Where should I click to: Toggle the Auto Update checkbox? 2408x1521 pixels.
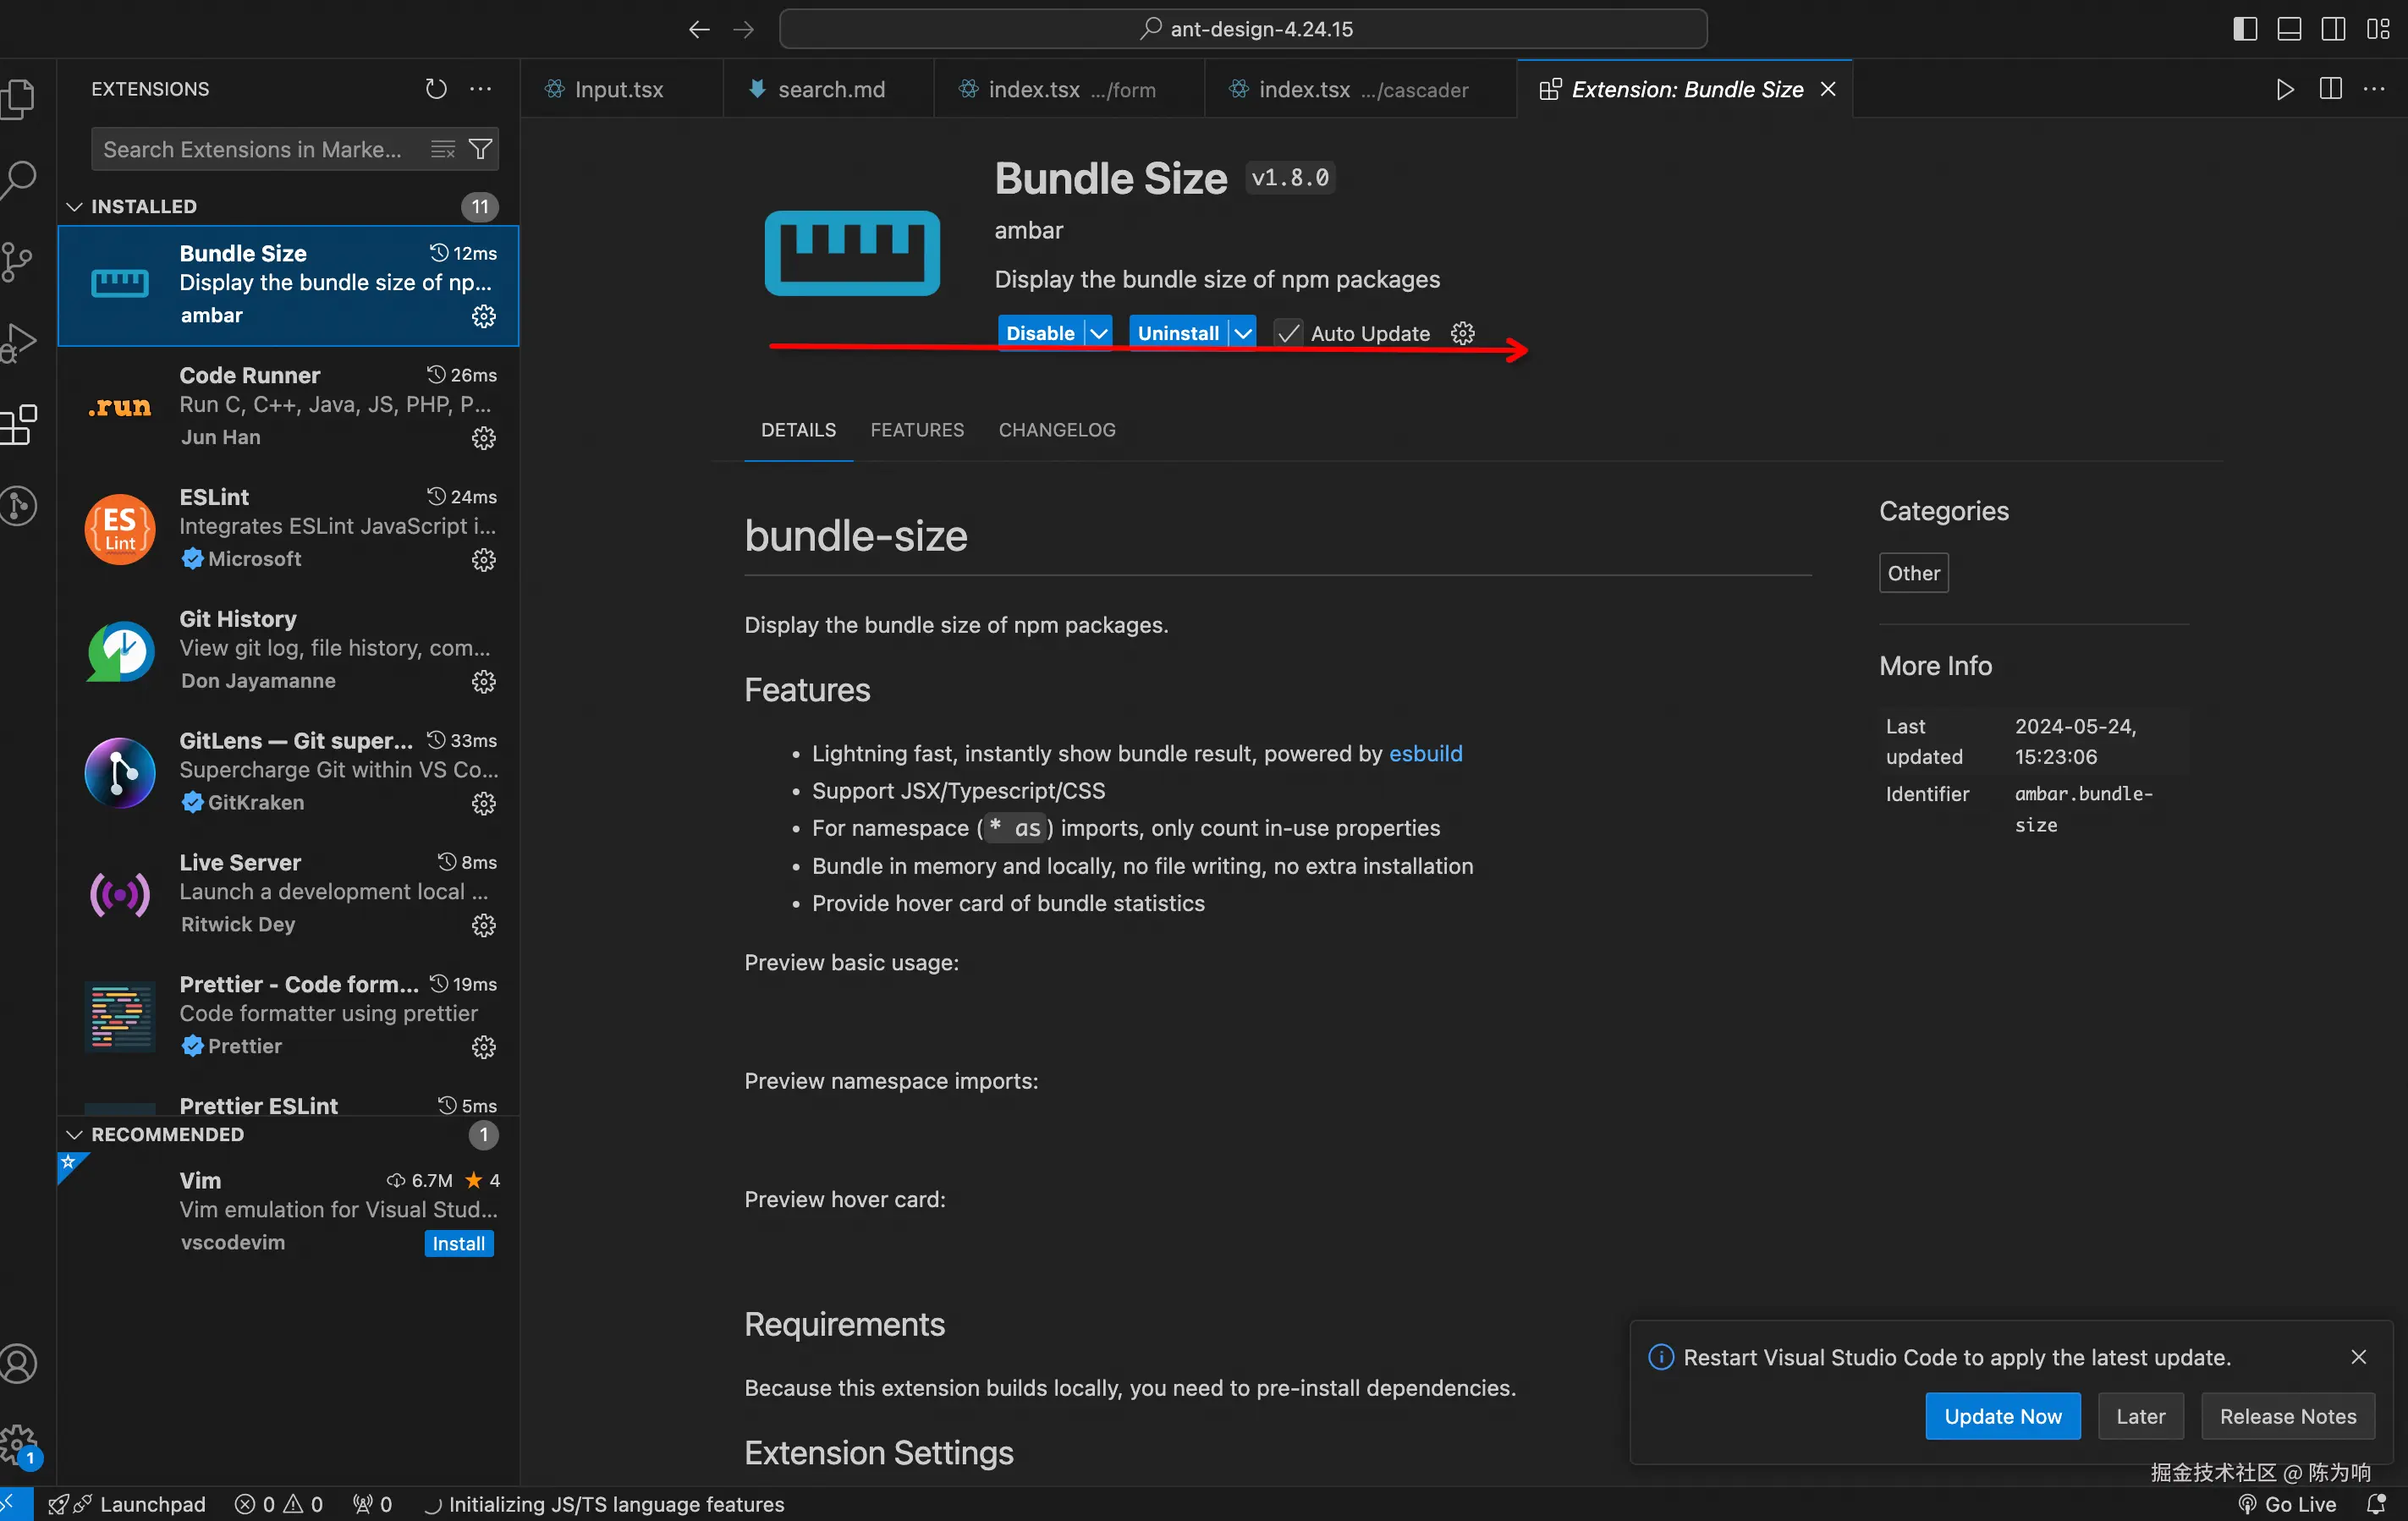(x=1288, y=333)
